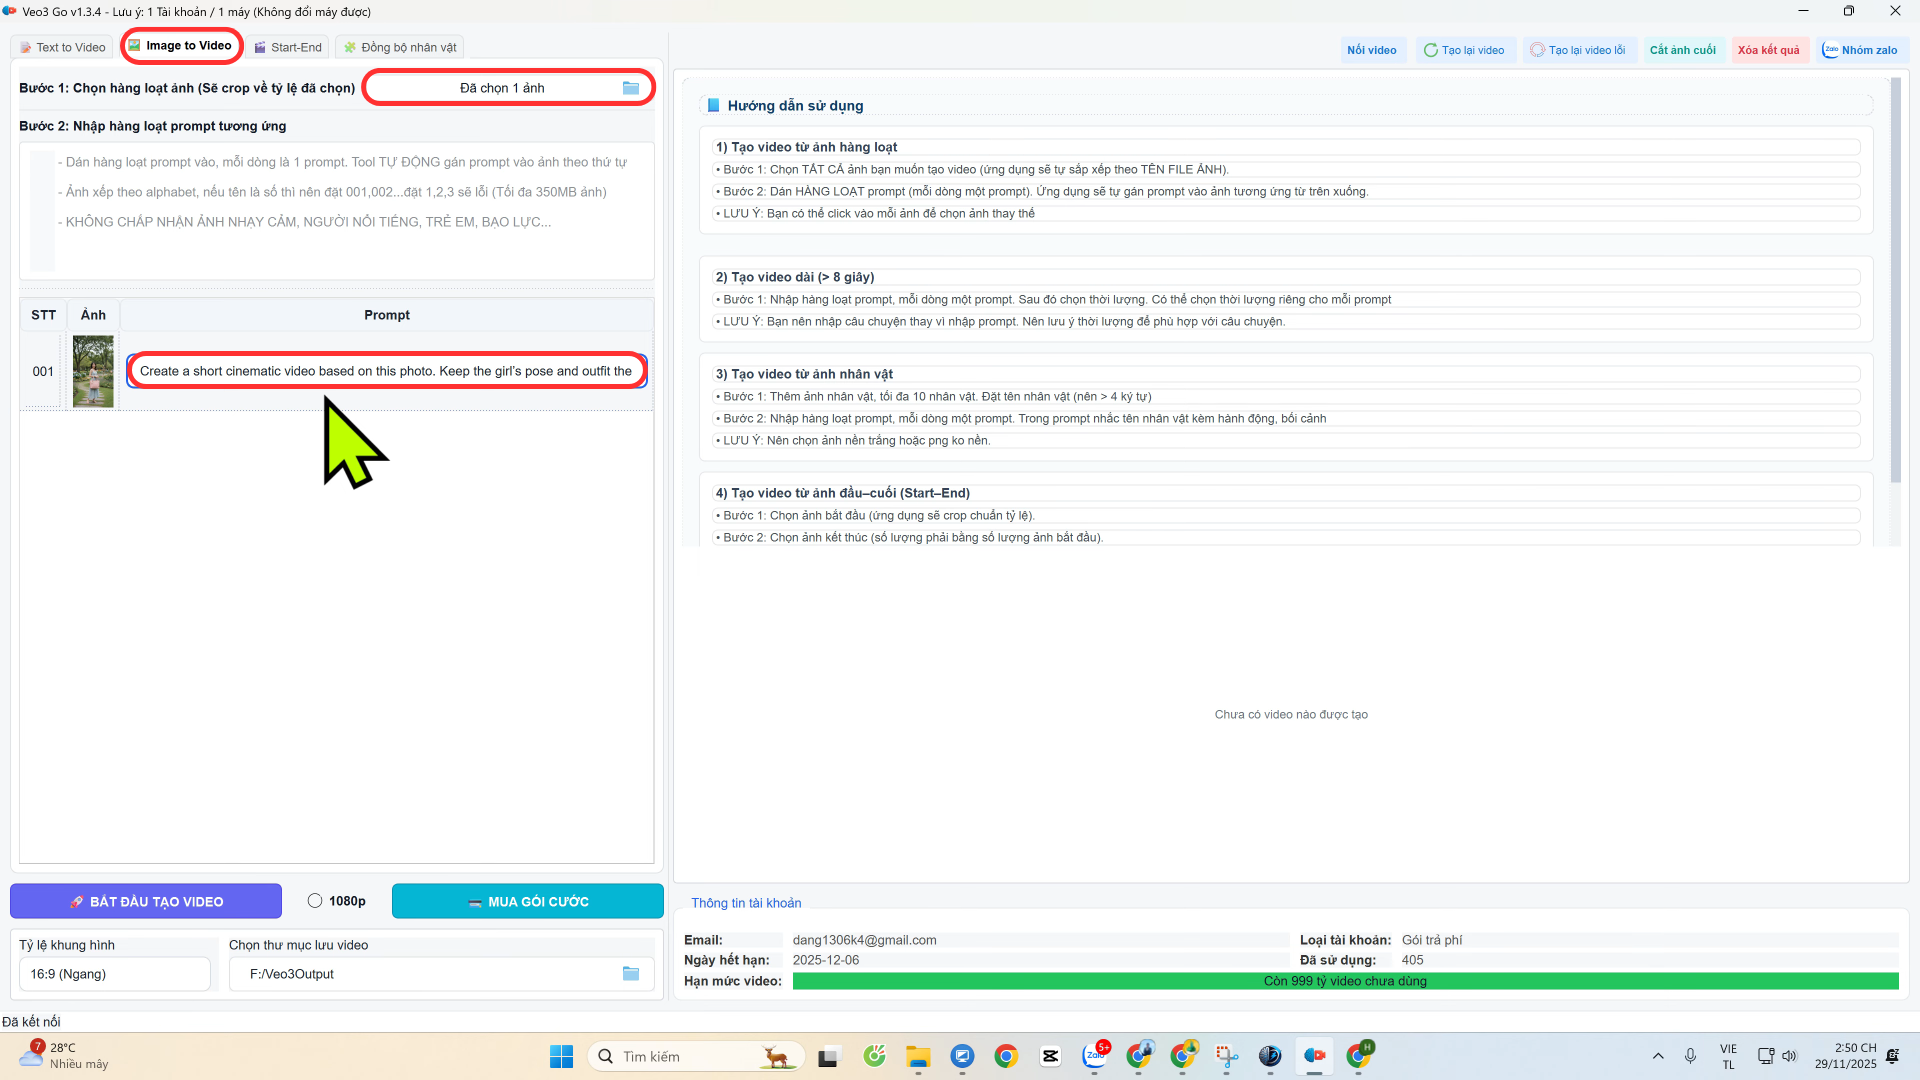Switch to Text to Video tab
The height and width of the screenshot is (1080, 1920).
click(x=62, y=47)
